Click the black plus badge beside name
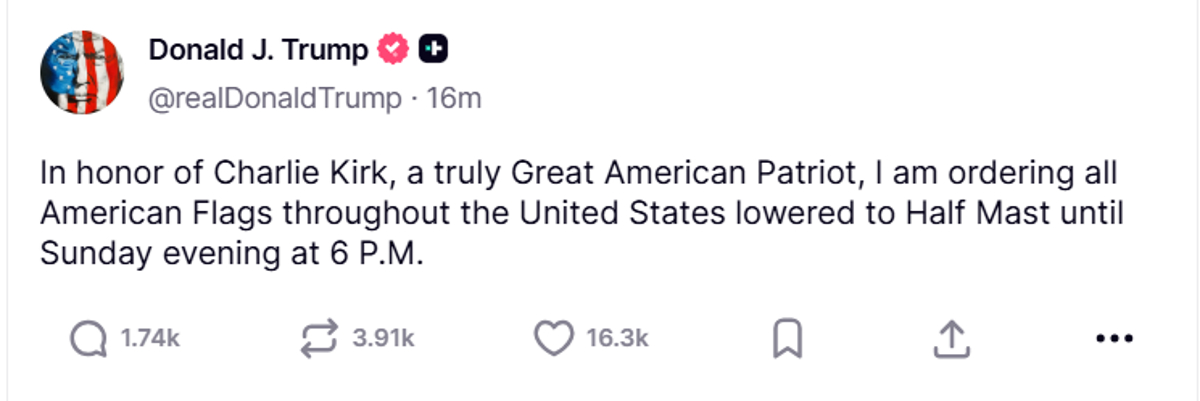The width and height of the screenshot is (1200, 401). 433,49
